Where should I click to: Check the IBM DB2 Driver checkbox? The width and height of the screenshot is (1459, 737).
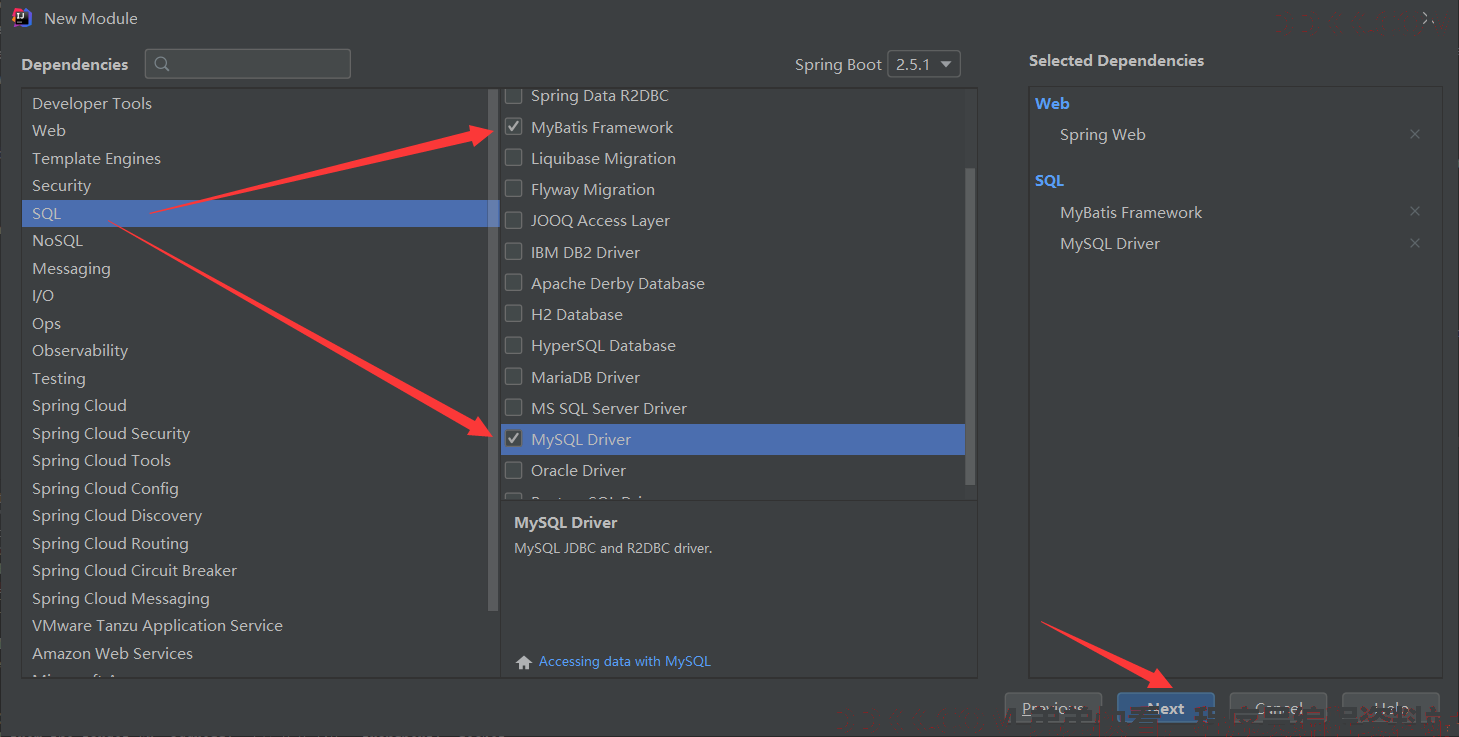[514, 252]
